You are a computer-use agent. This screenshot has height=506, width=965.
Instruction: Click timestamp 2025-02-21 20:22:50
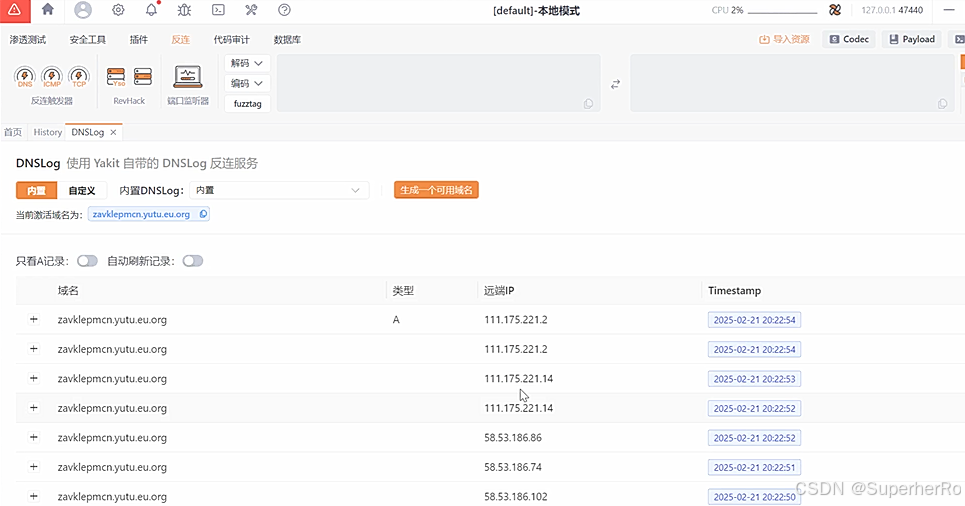coord(754,497)
